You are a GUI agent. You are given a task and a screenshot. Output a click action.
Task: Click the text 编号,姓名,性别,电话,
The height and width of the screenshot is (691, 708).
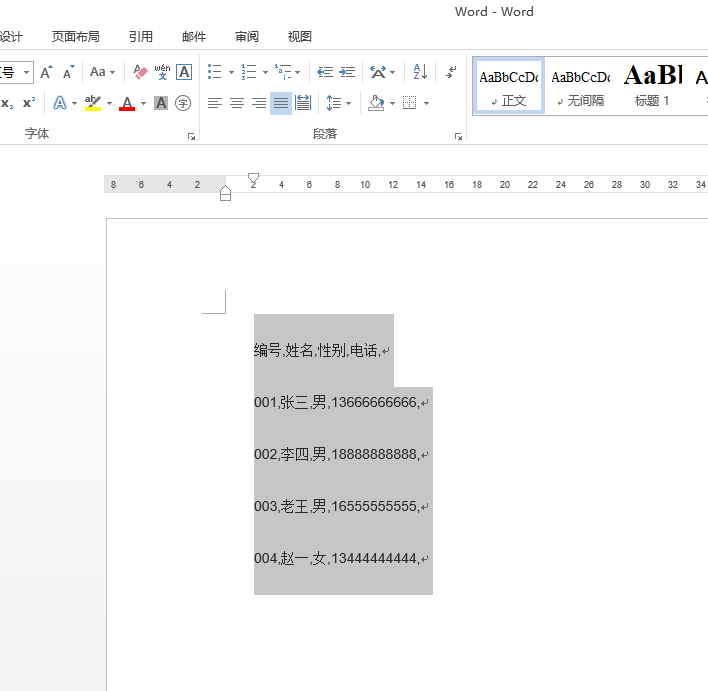317,350
